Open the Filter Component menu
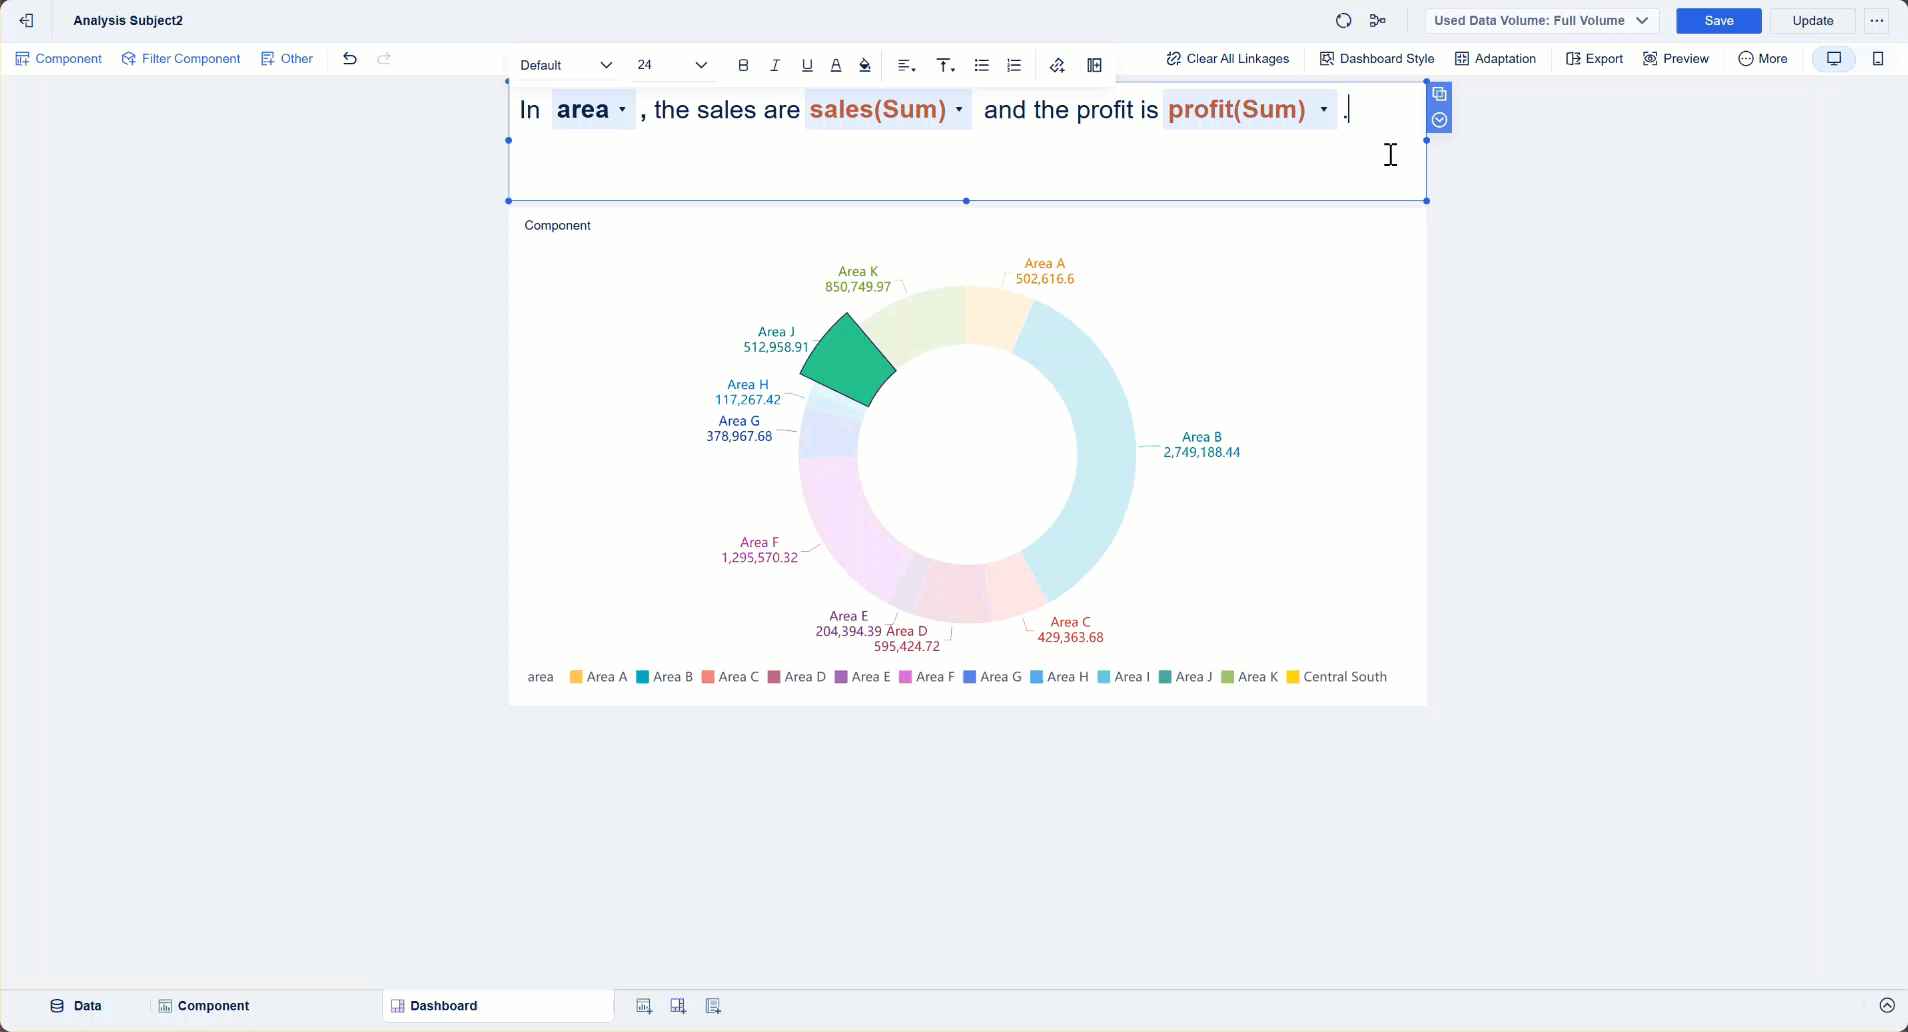The height and width of the screenshot is (1032, 1908). point(181,59)
